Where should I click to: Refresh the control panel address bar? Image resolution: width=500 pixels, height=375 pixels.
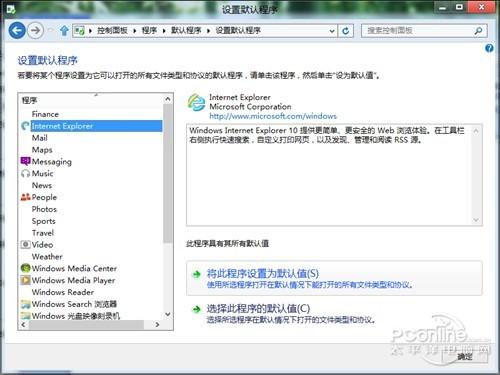coord(346,31)
